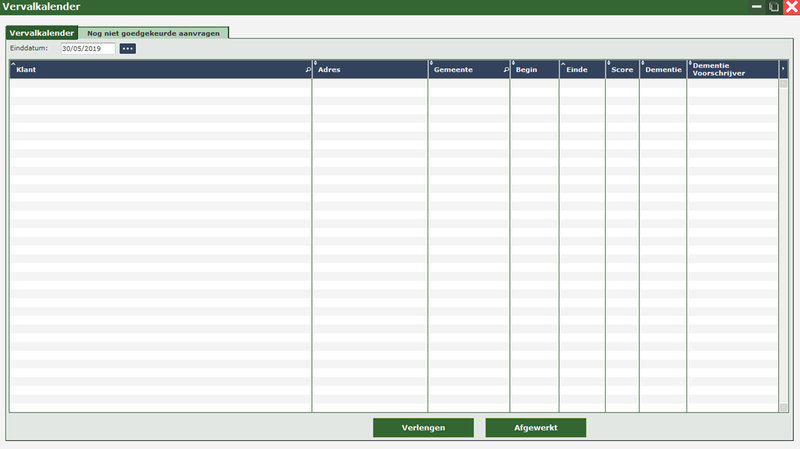Click the sort arrow icon on Begin column

[x=513, y=64]
